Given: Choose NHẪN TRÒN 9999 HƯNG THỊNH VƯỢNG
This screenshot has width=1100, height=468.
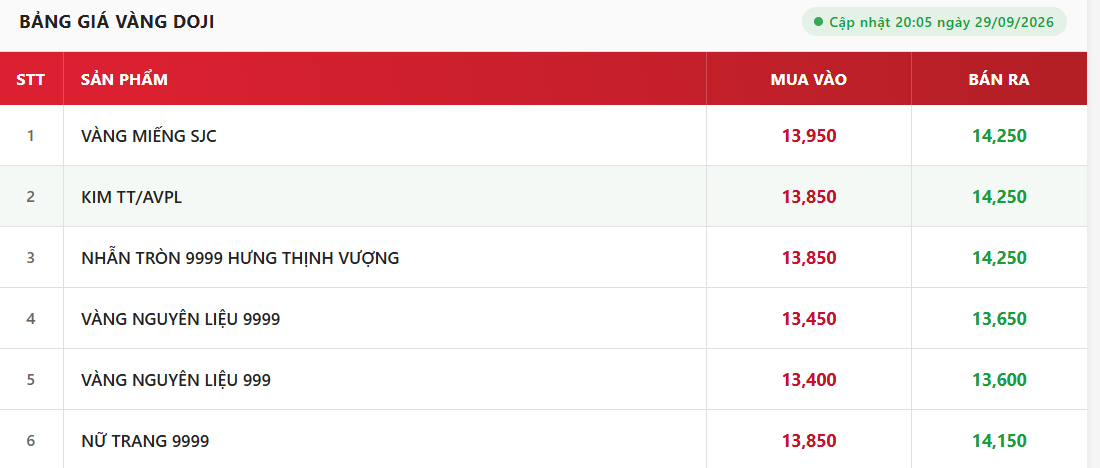Looking at the screenshot, I should (240, 258).
